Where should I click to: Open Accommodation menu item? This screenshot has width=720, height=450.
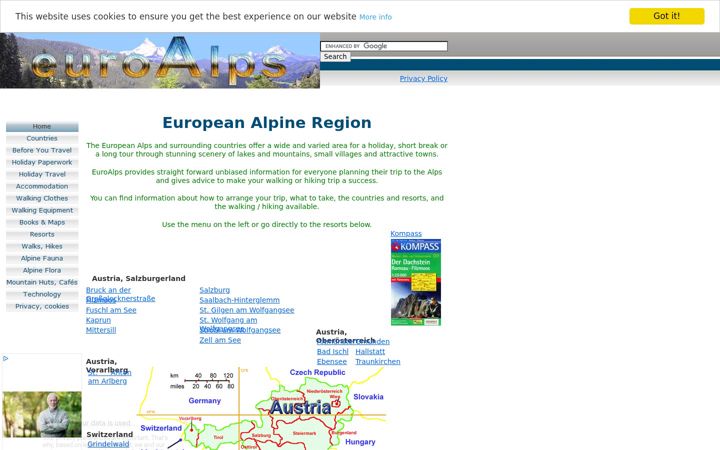[42, 186]
